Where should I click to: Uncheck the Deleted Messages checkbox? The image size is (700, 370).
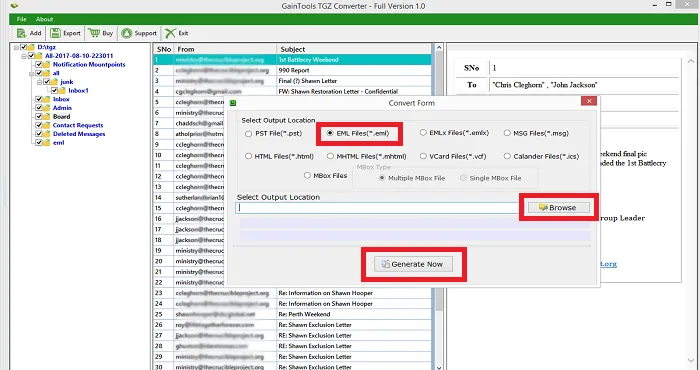39,134
